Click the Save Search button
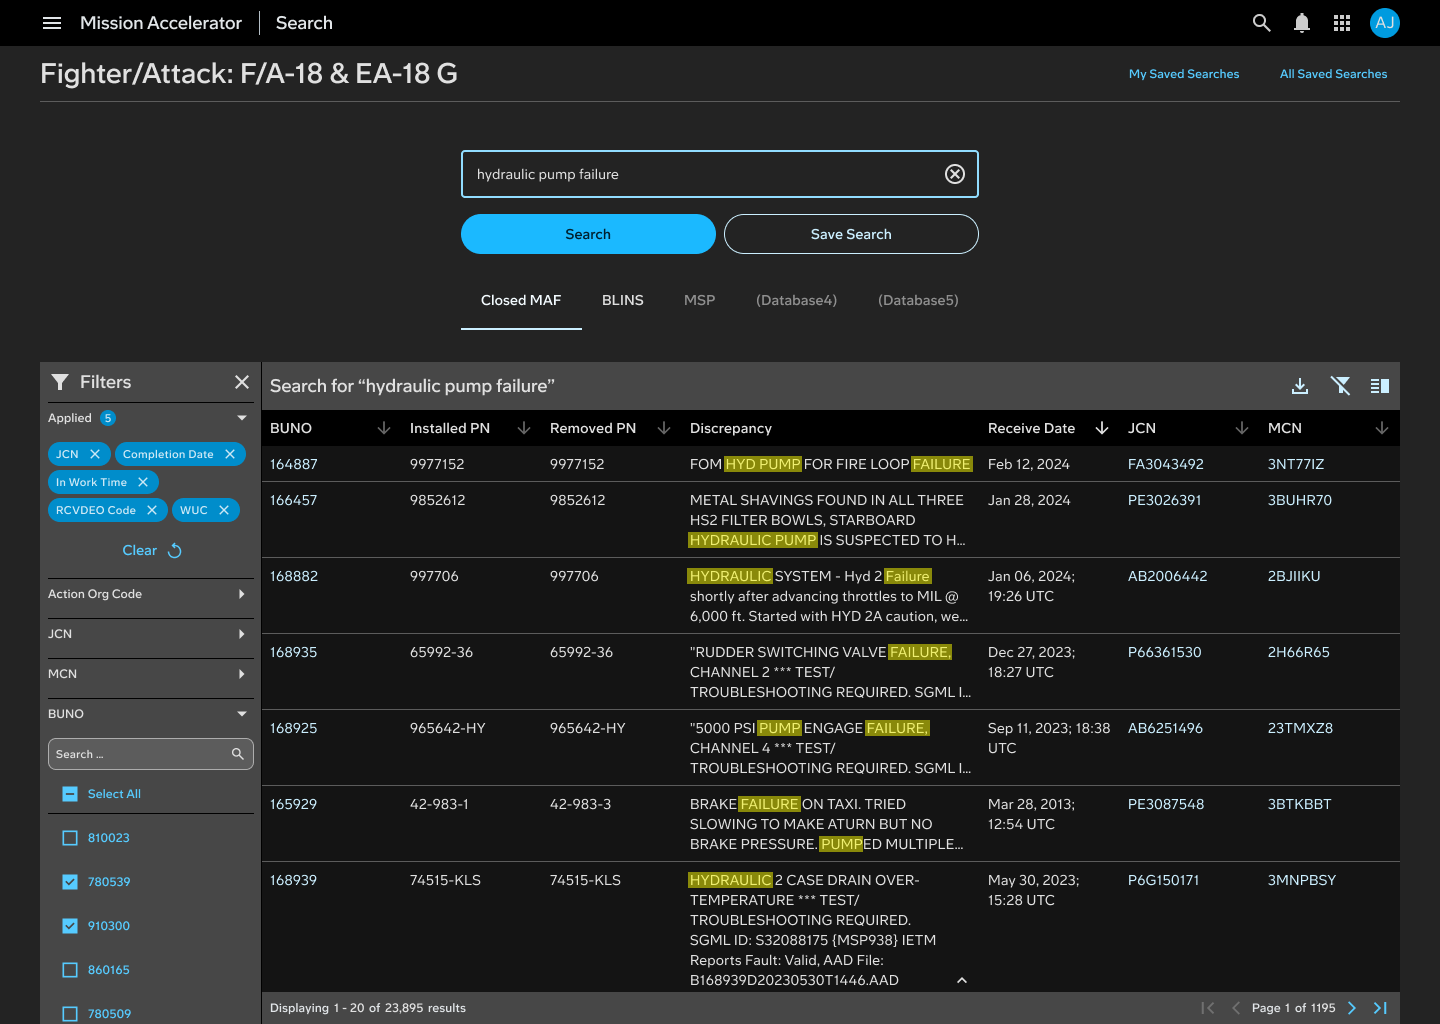1440x1024 pixels. tap(851, 234)
